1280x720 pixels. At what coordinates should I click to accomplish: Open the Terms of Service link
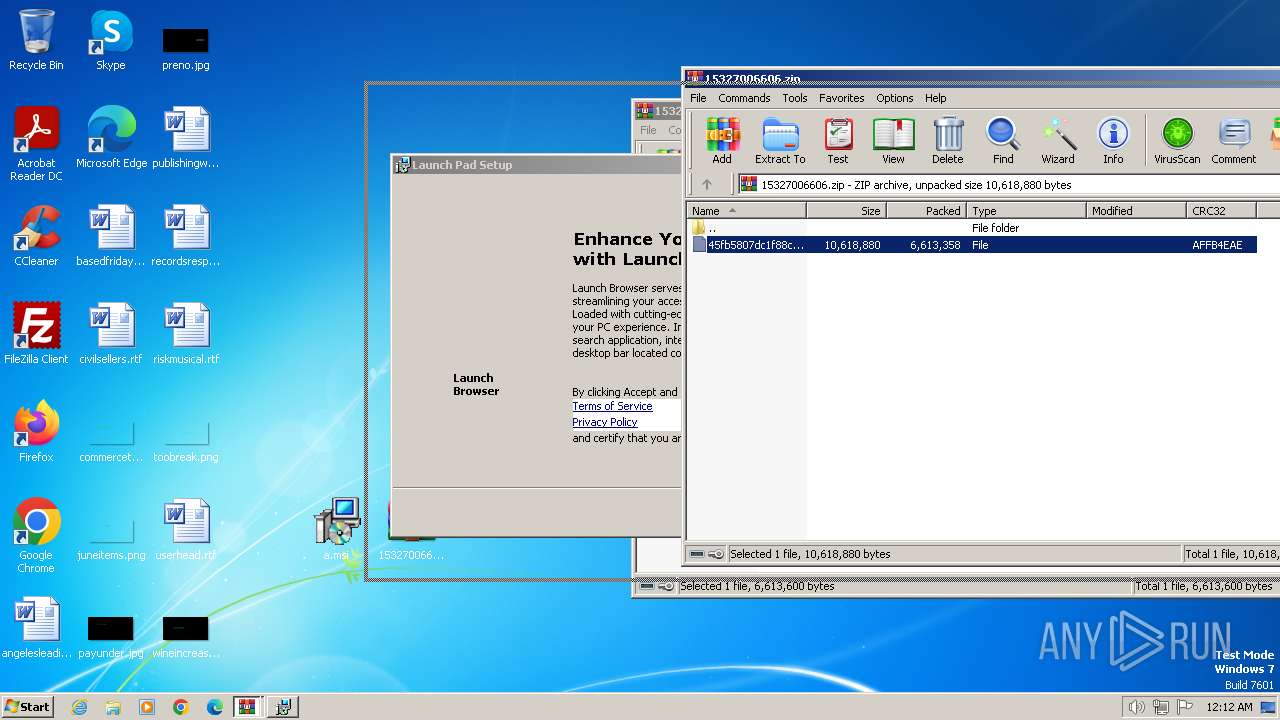click(612, 407)
